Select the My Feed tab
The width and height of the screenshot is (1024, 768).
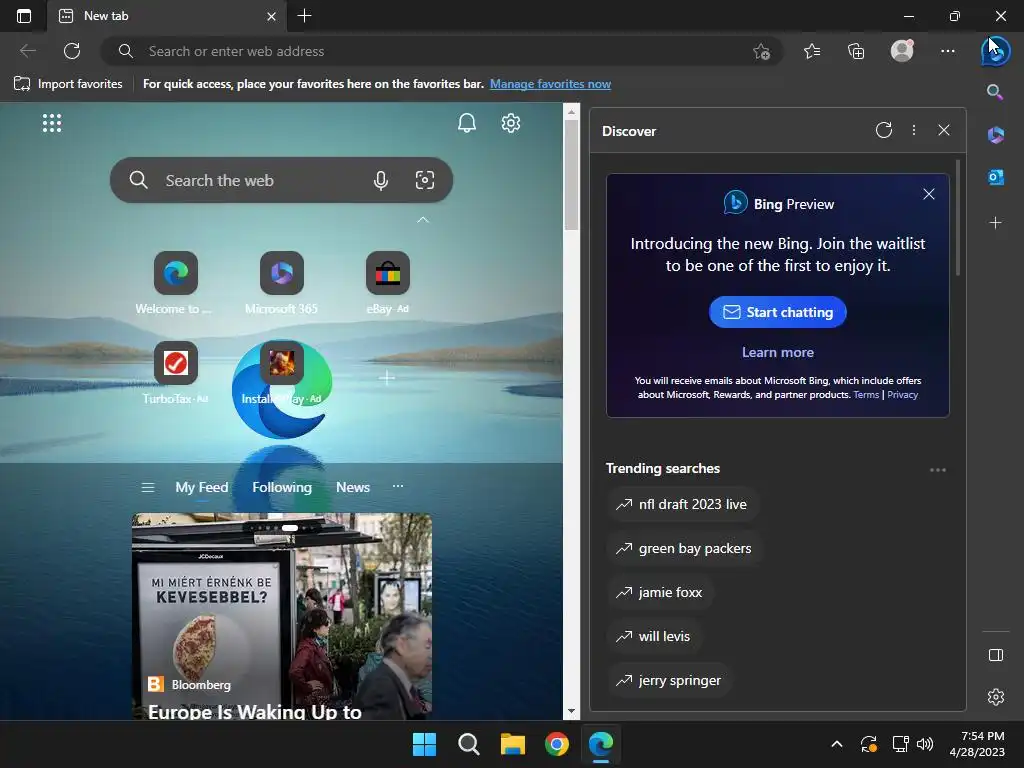point(202,487)
